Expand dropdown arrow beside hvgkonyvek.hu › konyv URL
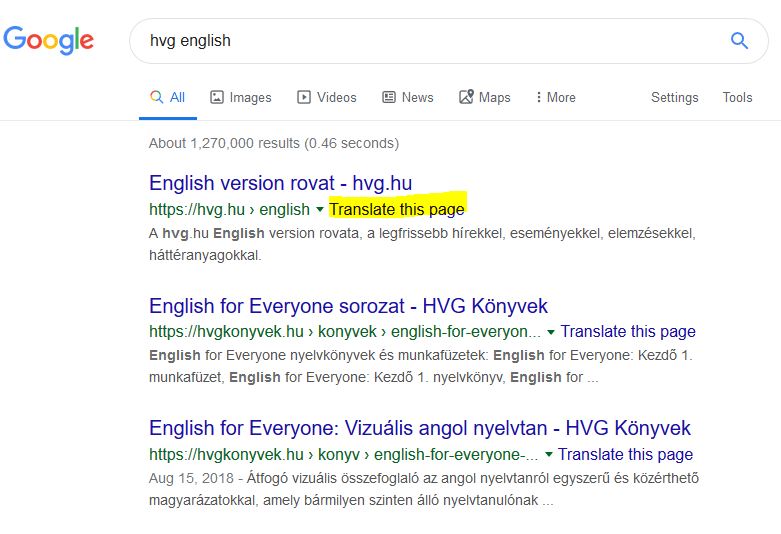781x534 pixels. (549, 454)
